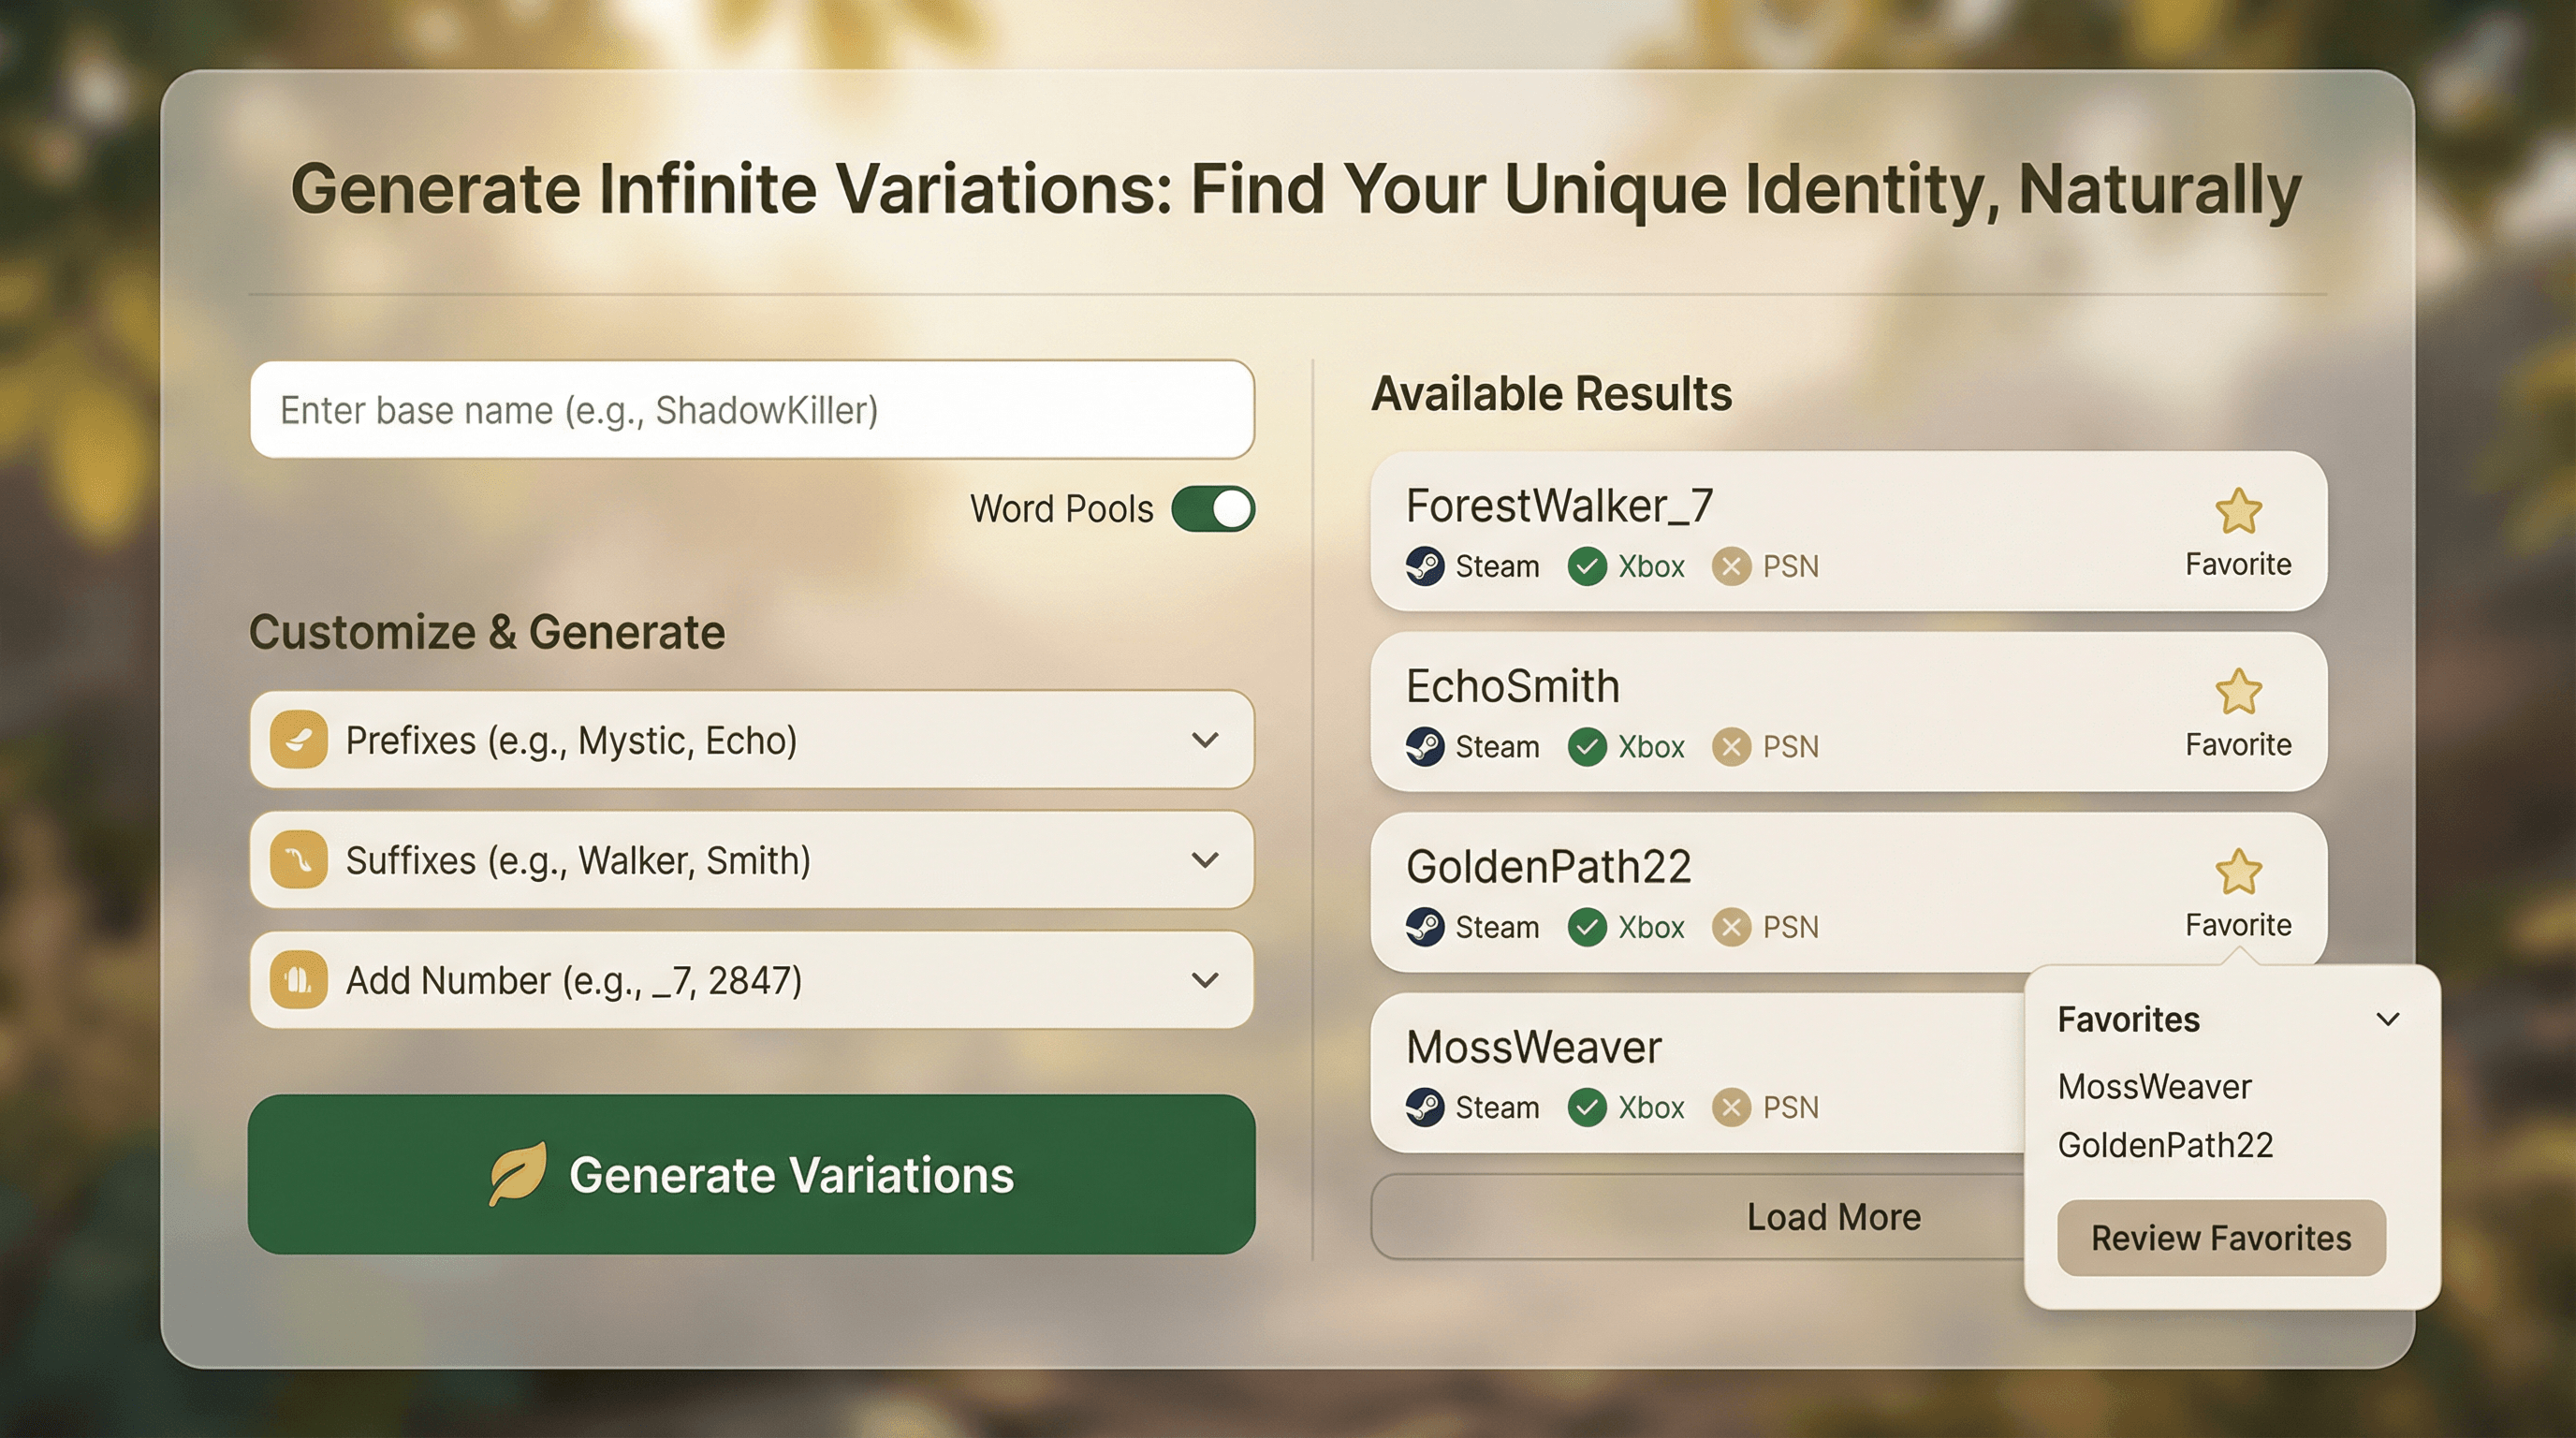
Task: Expand the Suffixes dropdown chevron
Action: (1205, 860)
